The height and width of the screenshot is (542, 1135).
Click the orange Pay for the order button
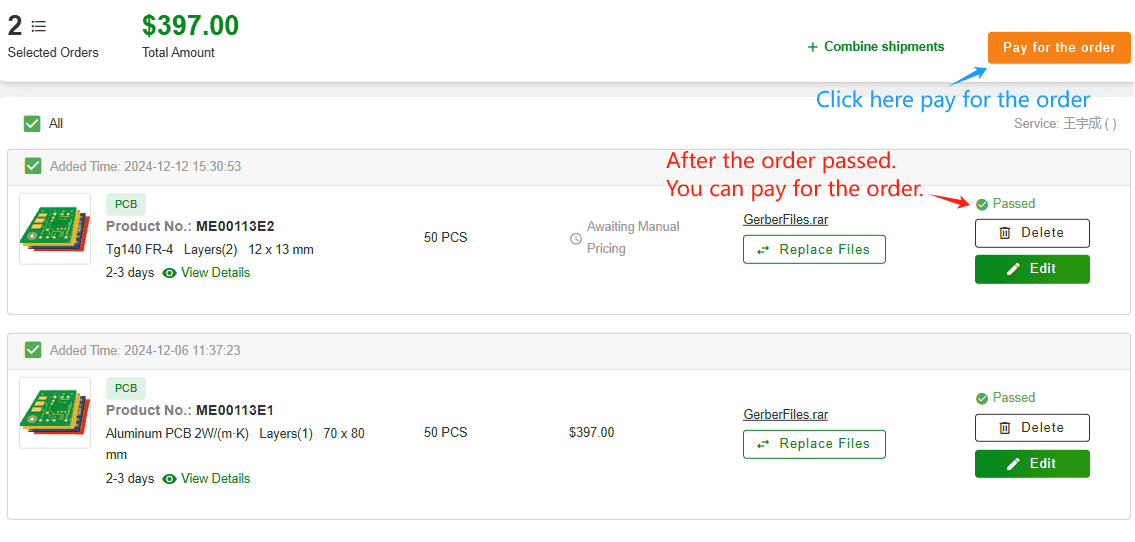[x=1059, y=48]
